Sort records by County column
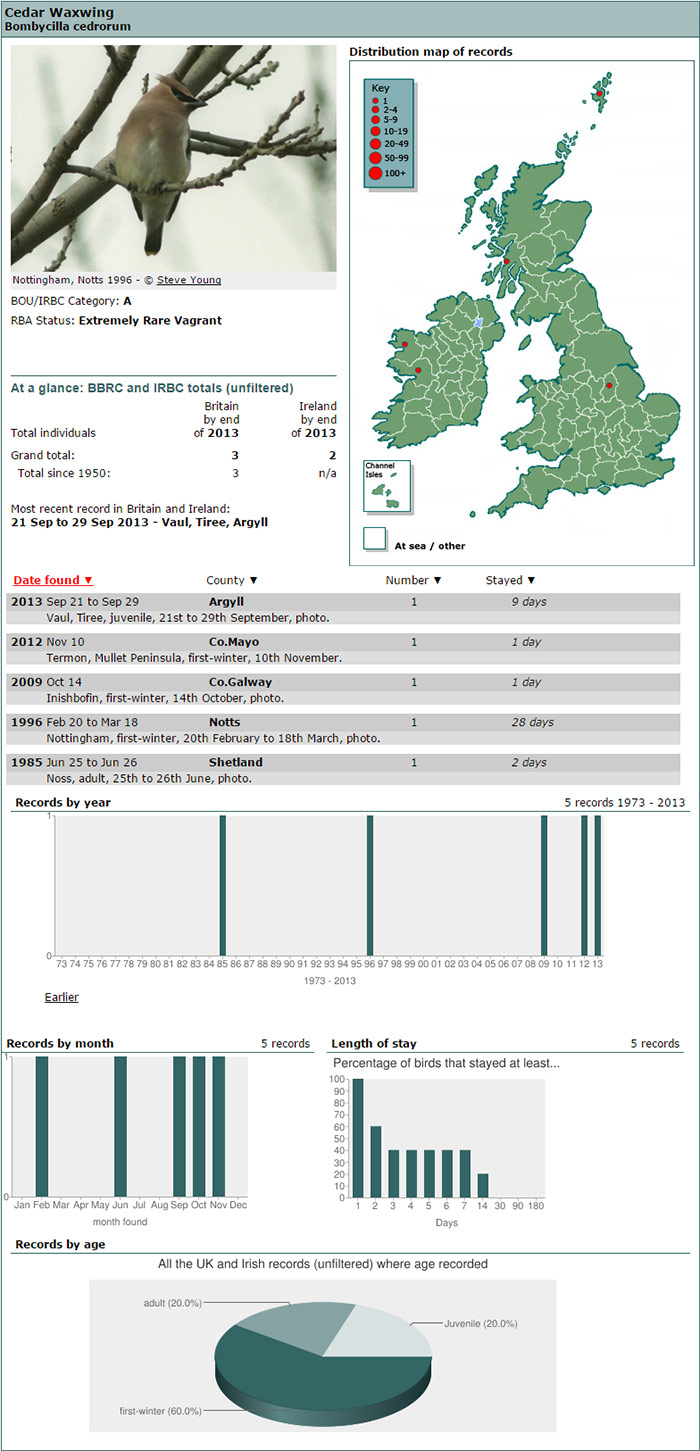Viewport: 700px width, 1451px height. tap(232, 580)
